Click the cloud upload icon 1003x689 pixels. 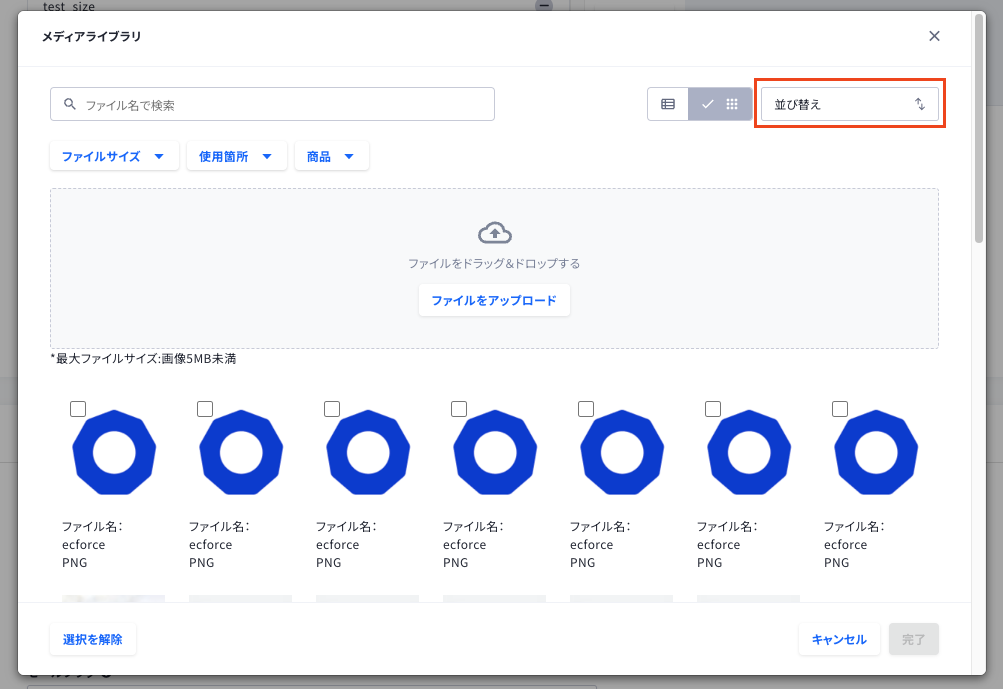pos(494,233)
